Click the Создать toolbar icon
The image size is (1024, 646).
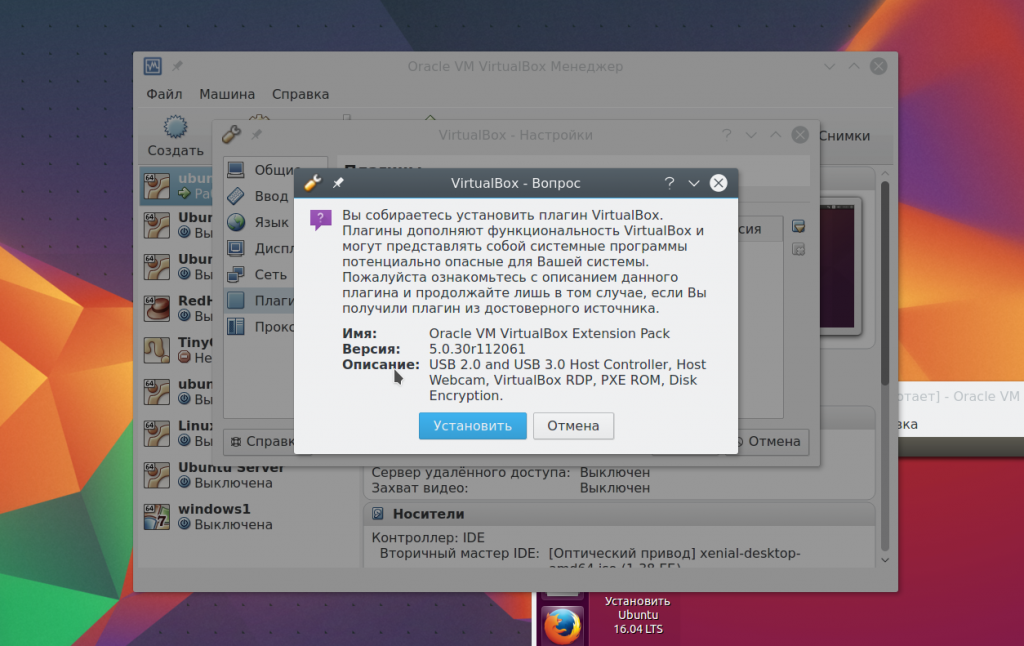(x=175, y=136)
